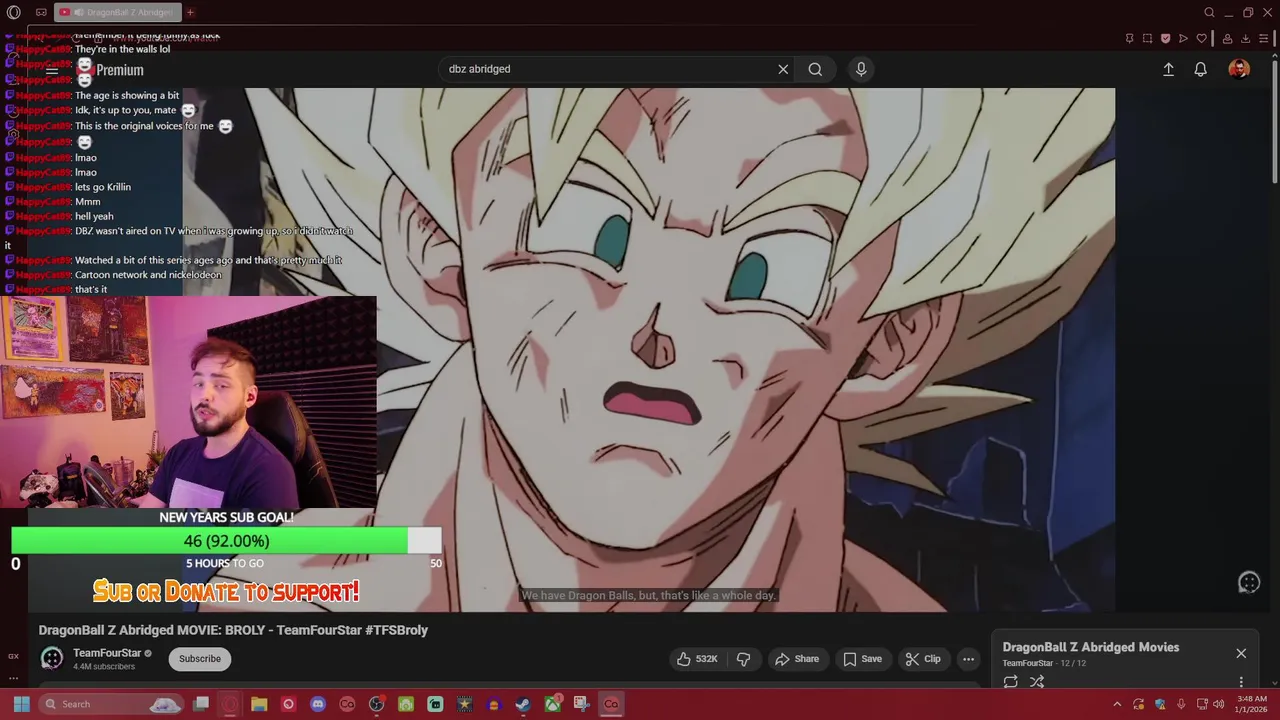Open the YouTube create/upload icon

tap(1168, 69)
